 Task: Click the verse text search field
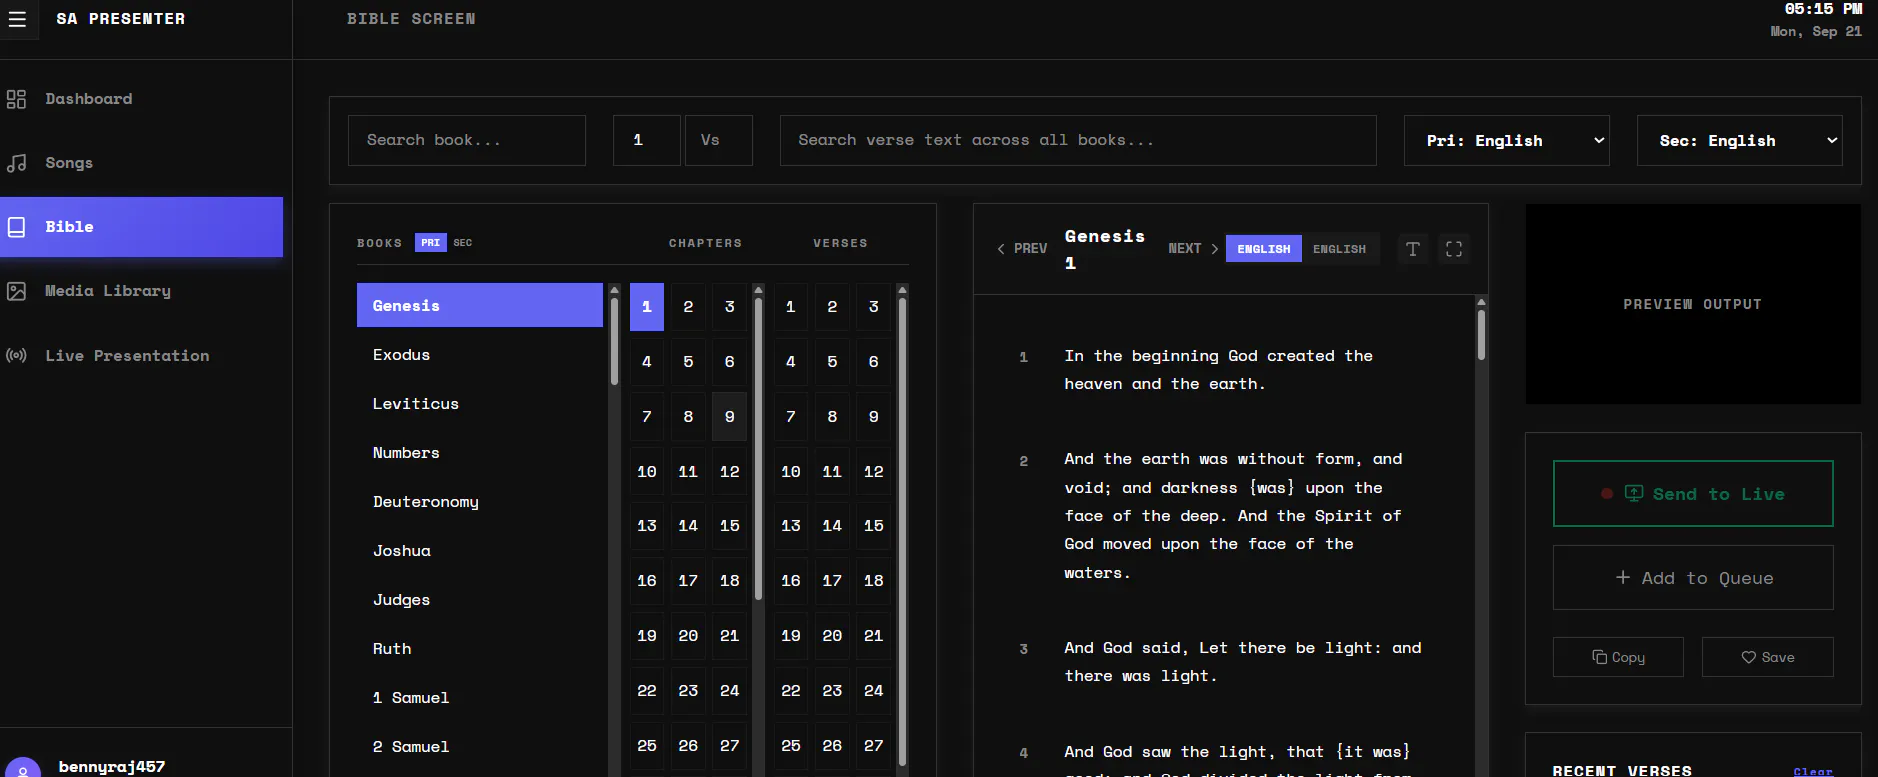pyautogui.click(x=1078, y=140)
